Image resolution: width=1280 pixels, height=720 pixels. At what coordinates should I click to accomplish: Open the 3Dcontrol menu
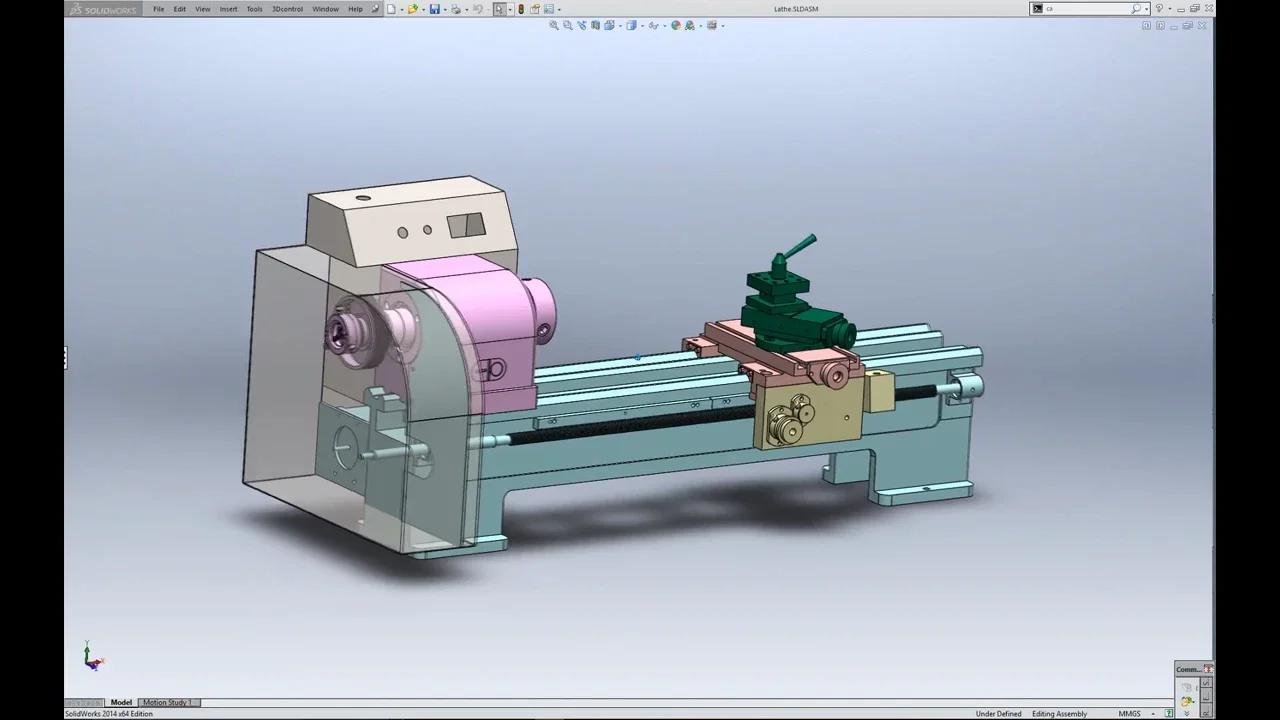tap(287, 9)
